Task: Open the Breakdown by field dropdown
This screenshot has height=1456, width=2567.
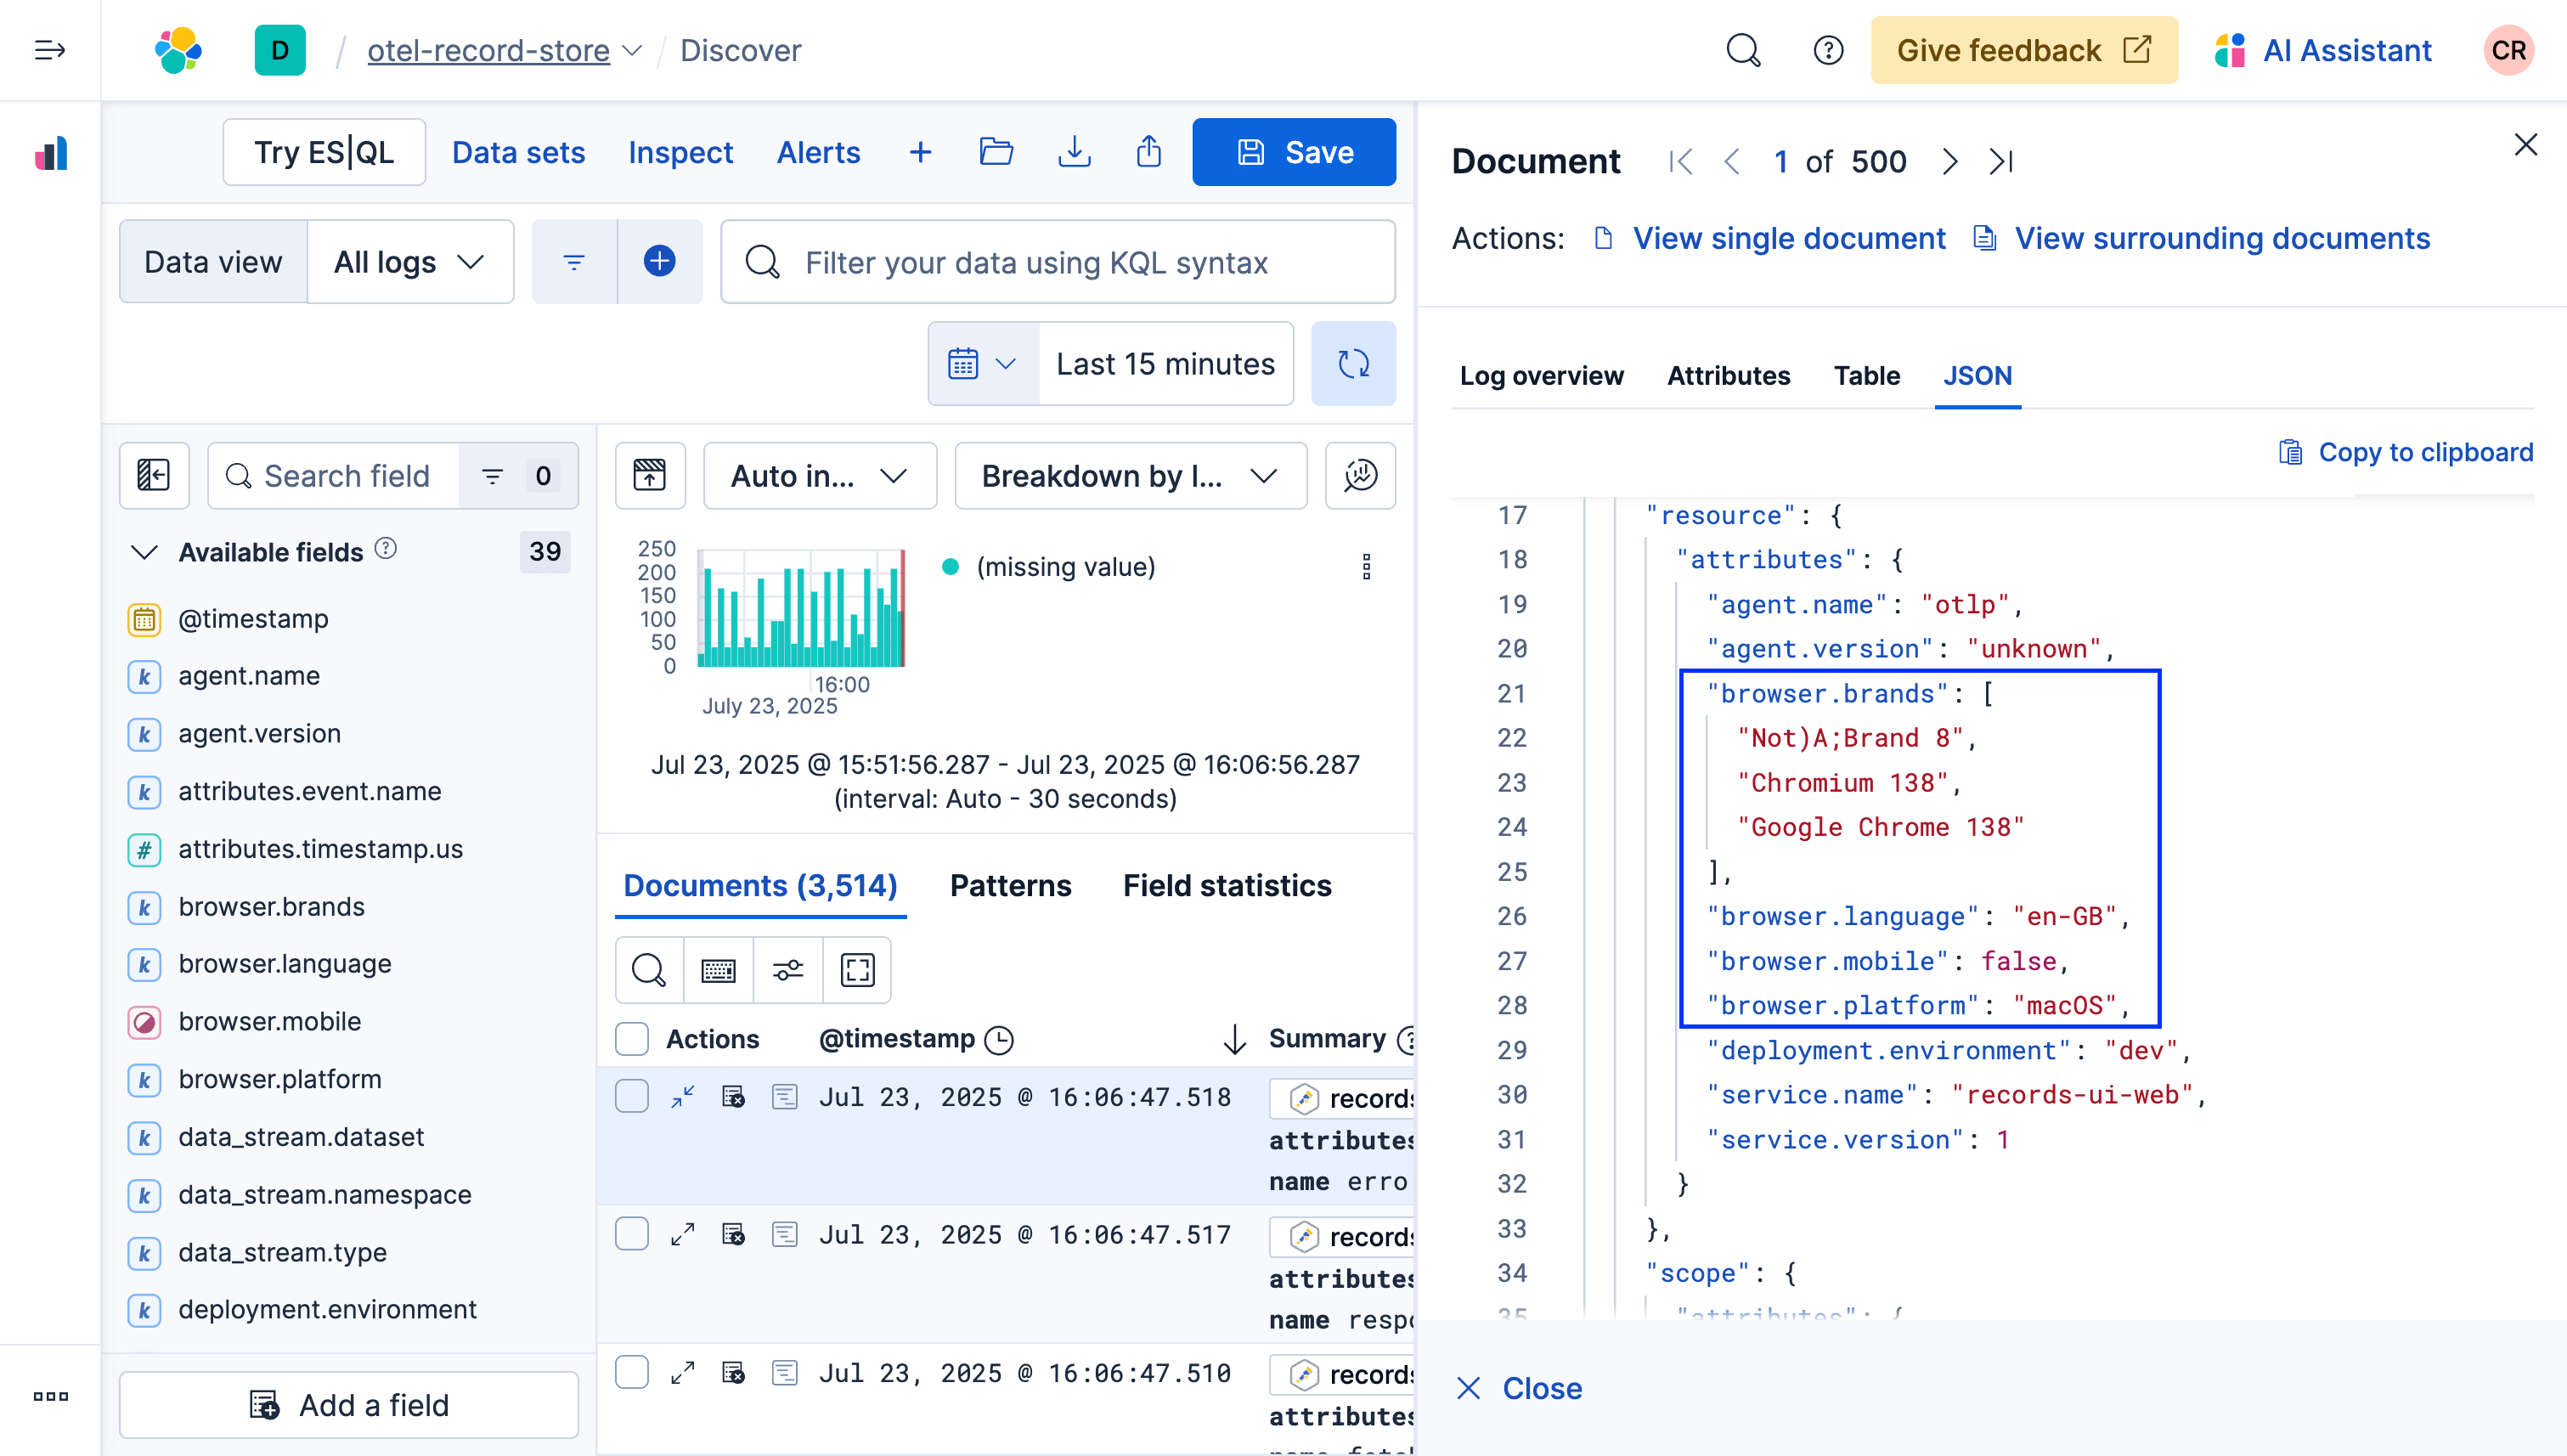Action: point(1129,476)
